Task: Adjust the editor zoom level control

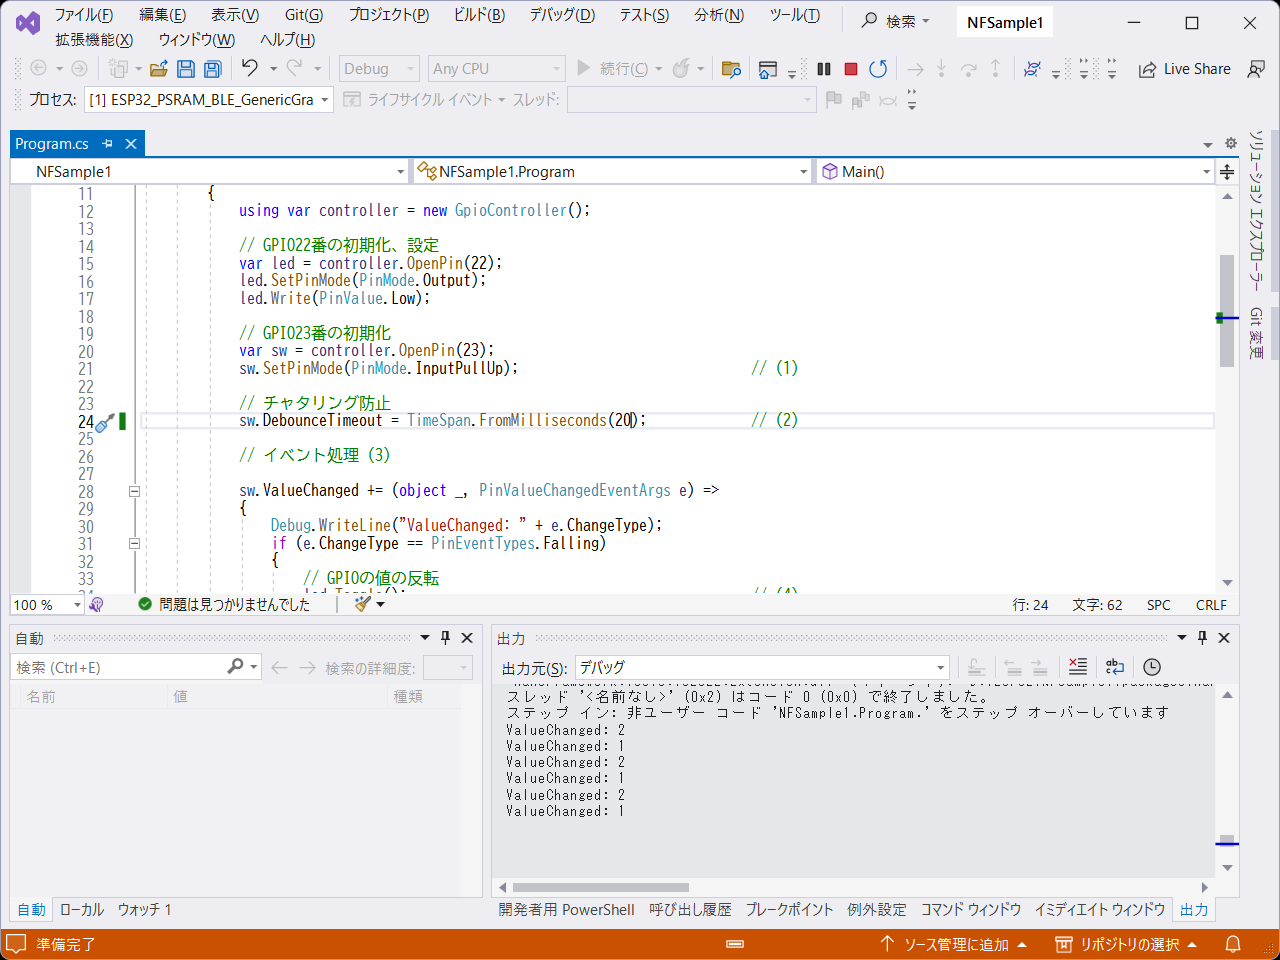Action: (46, 604)
